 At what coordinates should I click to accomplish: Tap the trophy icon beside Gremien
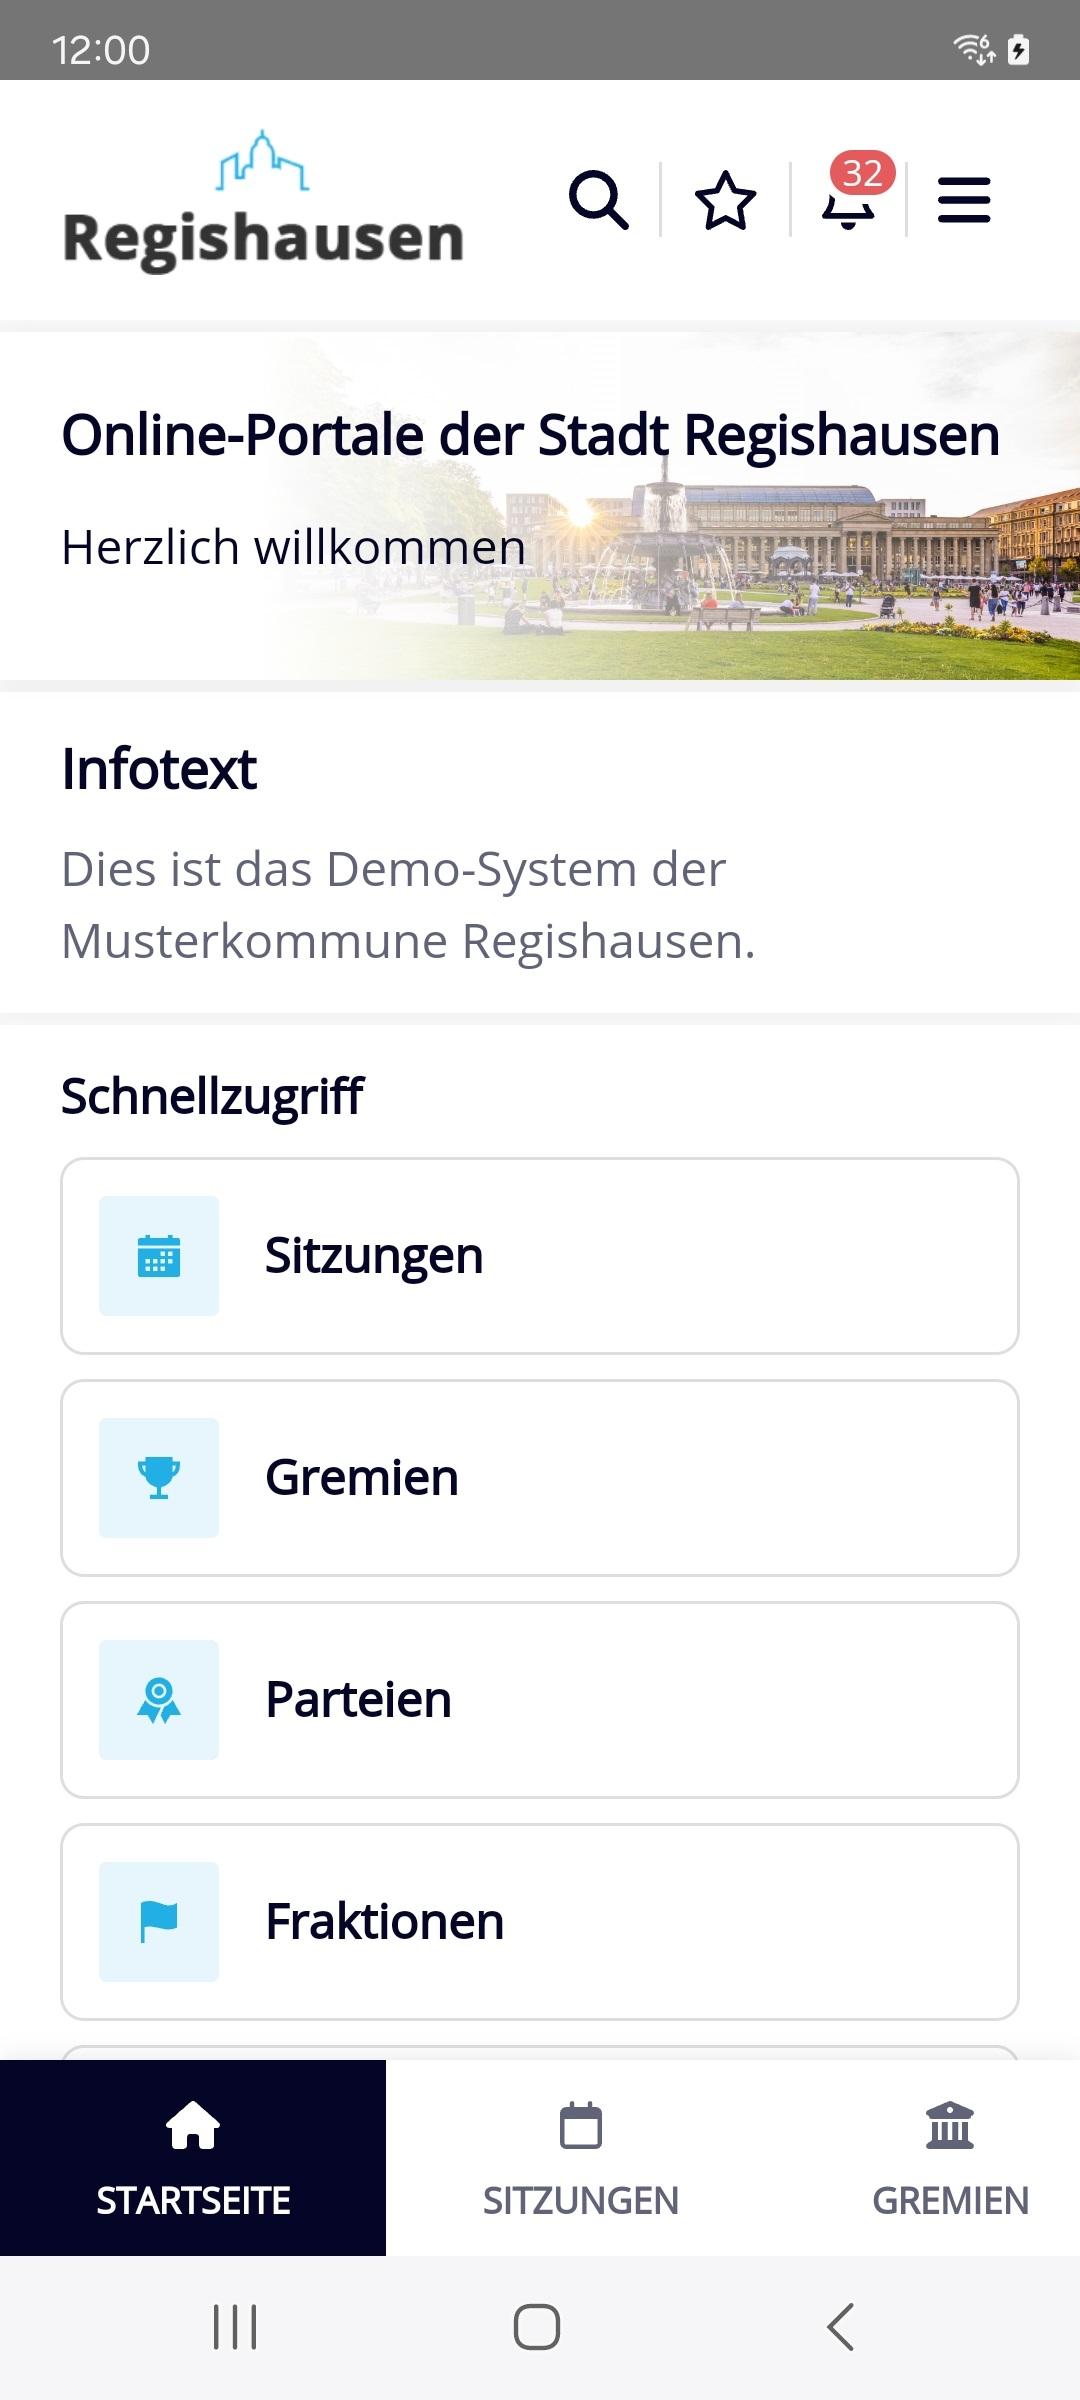pos(159,1478)
